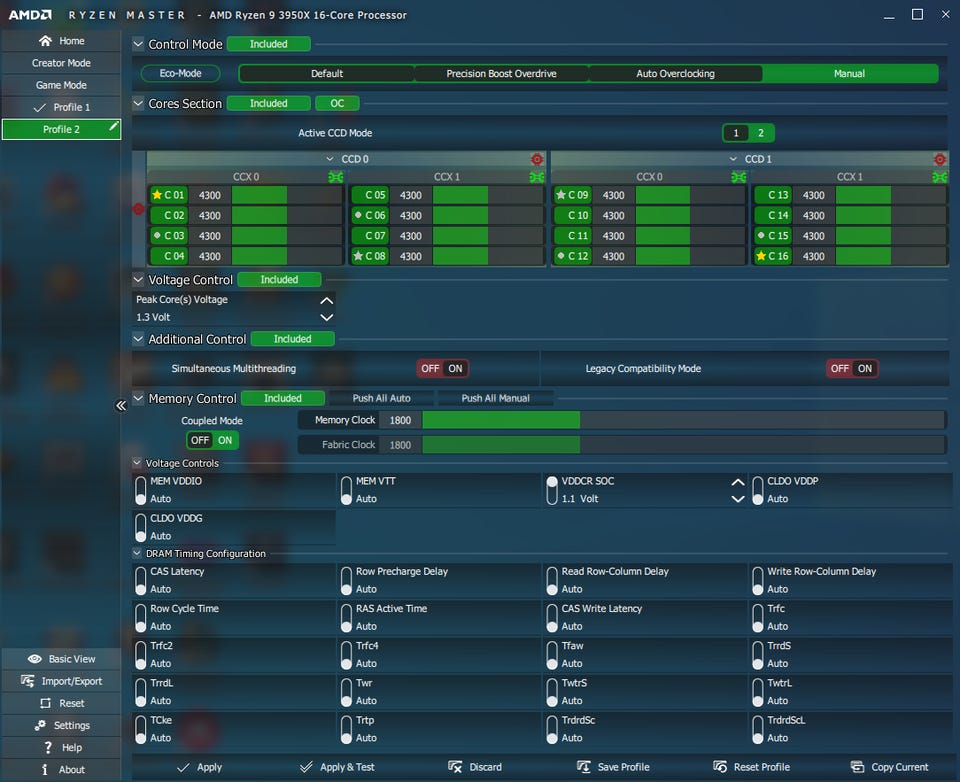The width and height of the screenshot is (960, 782).
Task: Increase Peak Core(s) Voltage with up arrow
Action: coord(327,301)
